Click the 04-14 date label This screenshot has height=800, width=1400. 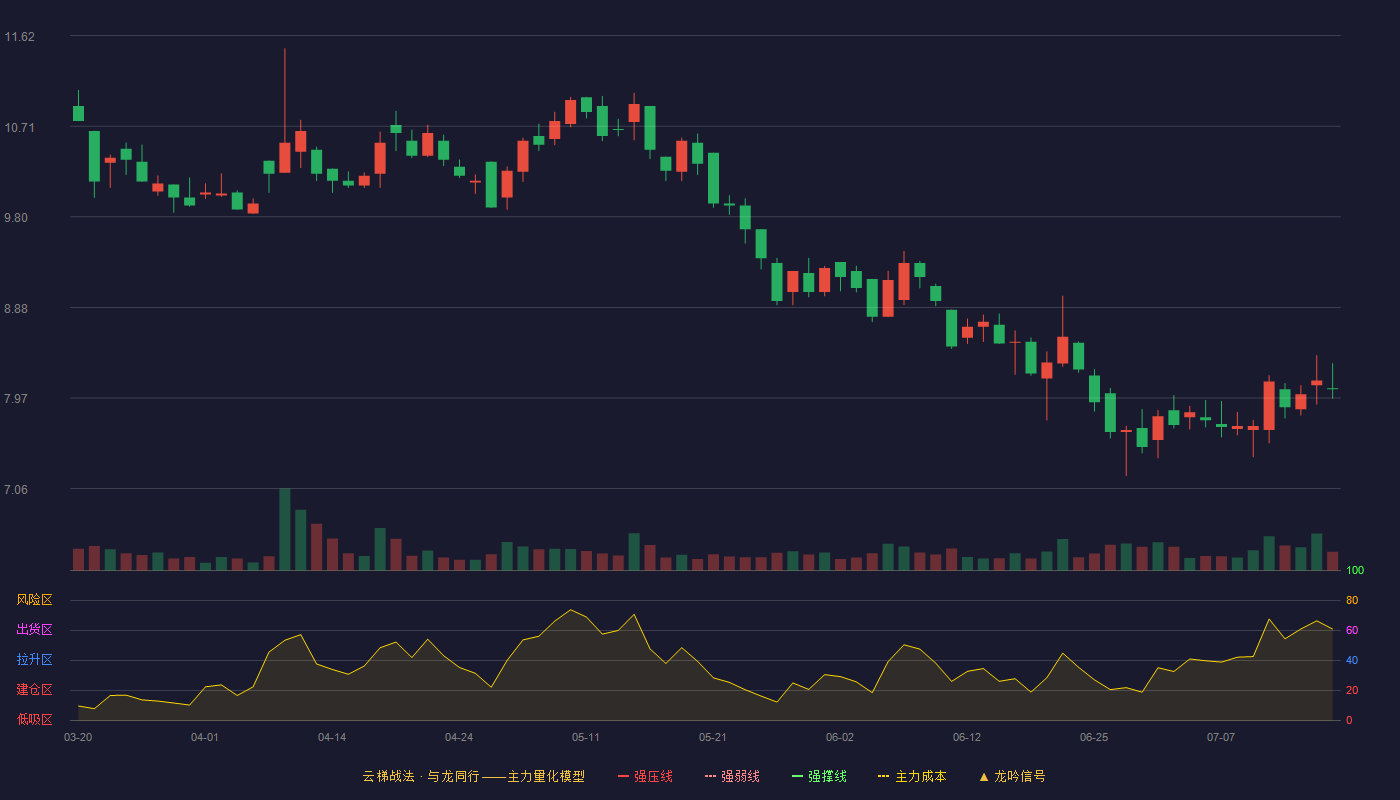(x=332, y=737)
